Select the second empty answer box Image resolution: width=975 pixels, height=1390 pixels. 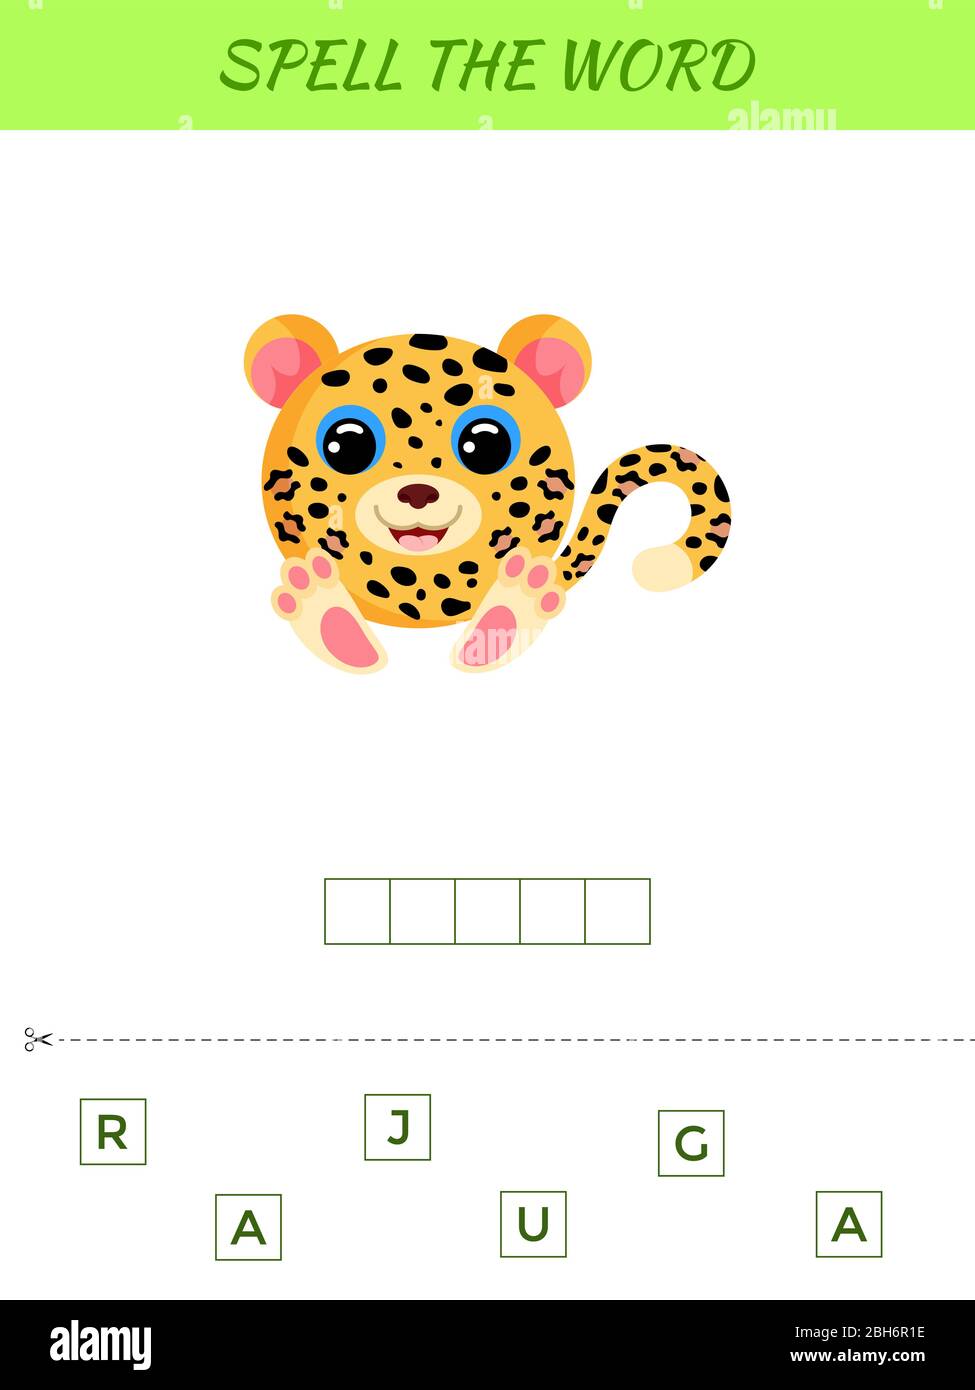click(x=422, y=911)
